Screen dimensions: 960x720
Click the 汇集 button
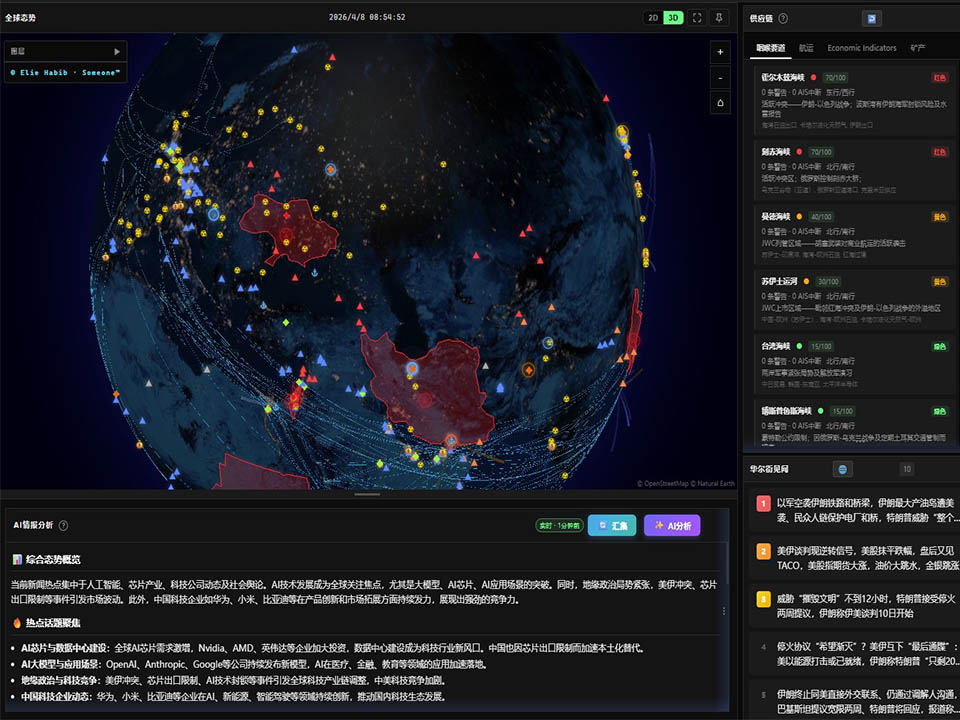(612, 525)
